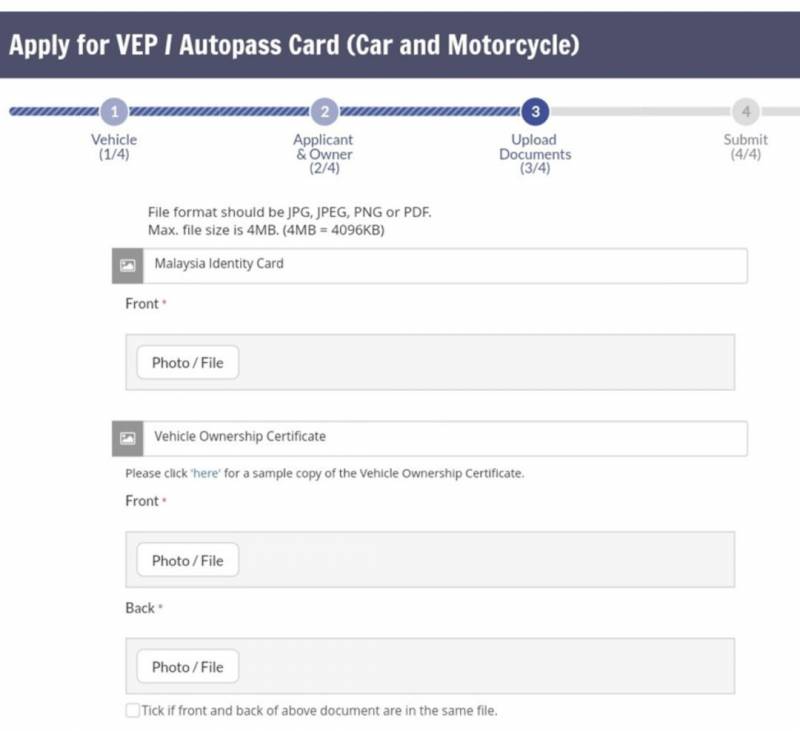Click the Upload Documents (3/4) label
The image size is (800, 731).
coord(535,154)
